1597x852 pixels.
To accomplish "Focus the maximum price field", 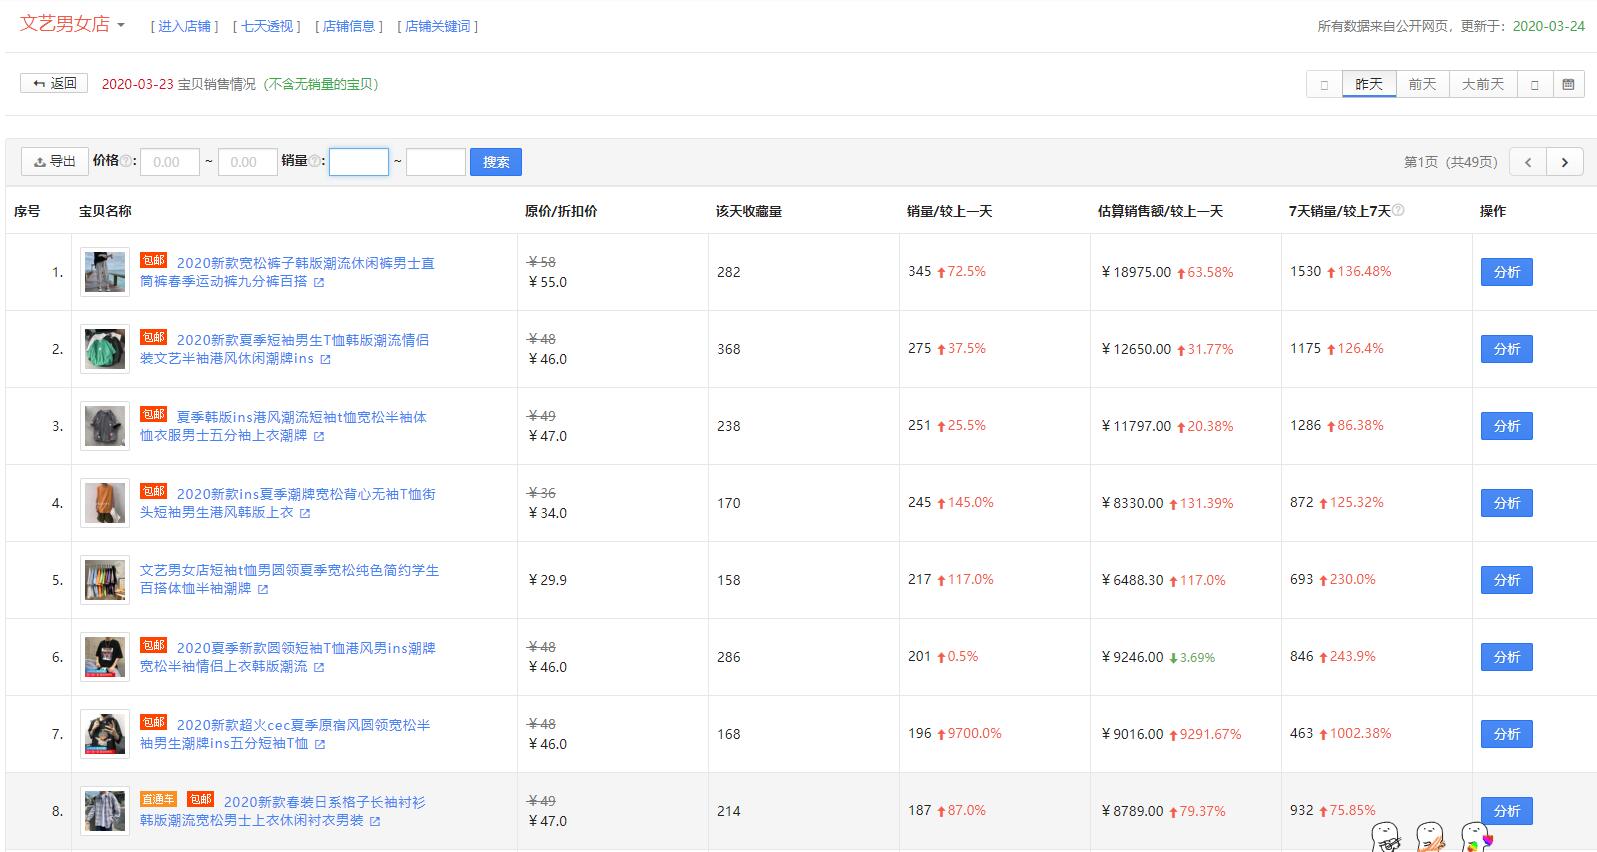I will tap(247, 162).
